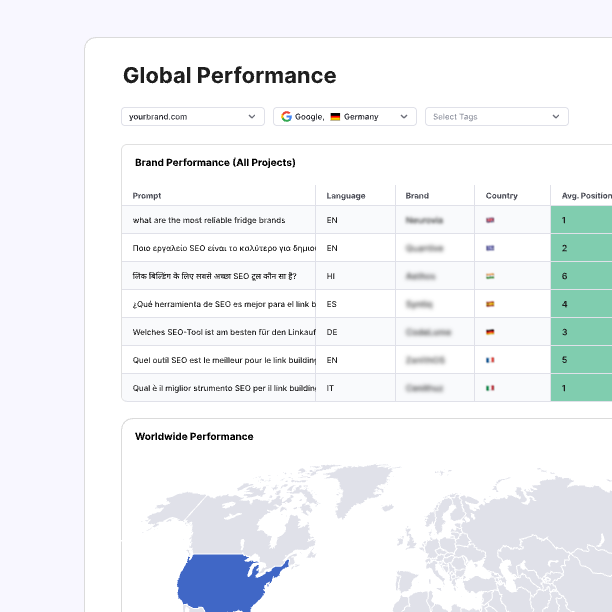Select the Hindi SEO prompt row
The height and width of the screenshot is (612, 612).
click(215, 276)
